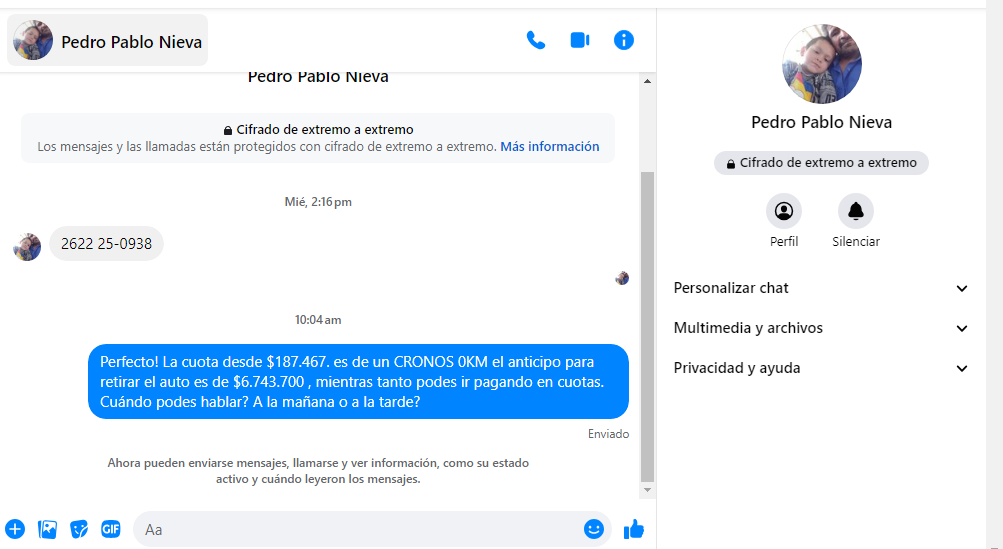This screenshot has height=549, width=1003.
Task: Attach a photo or file icon
Action: (x=47, y=529)
